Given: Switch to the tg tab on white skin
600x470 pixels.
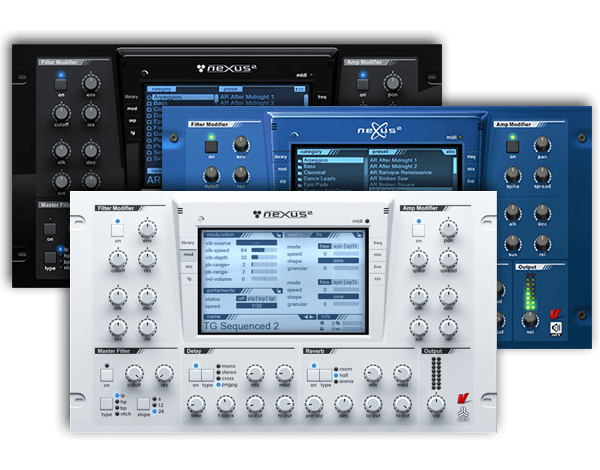Looking at the screenshot, I should 188,279.
